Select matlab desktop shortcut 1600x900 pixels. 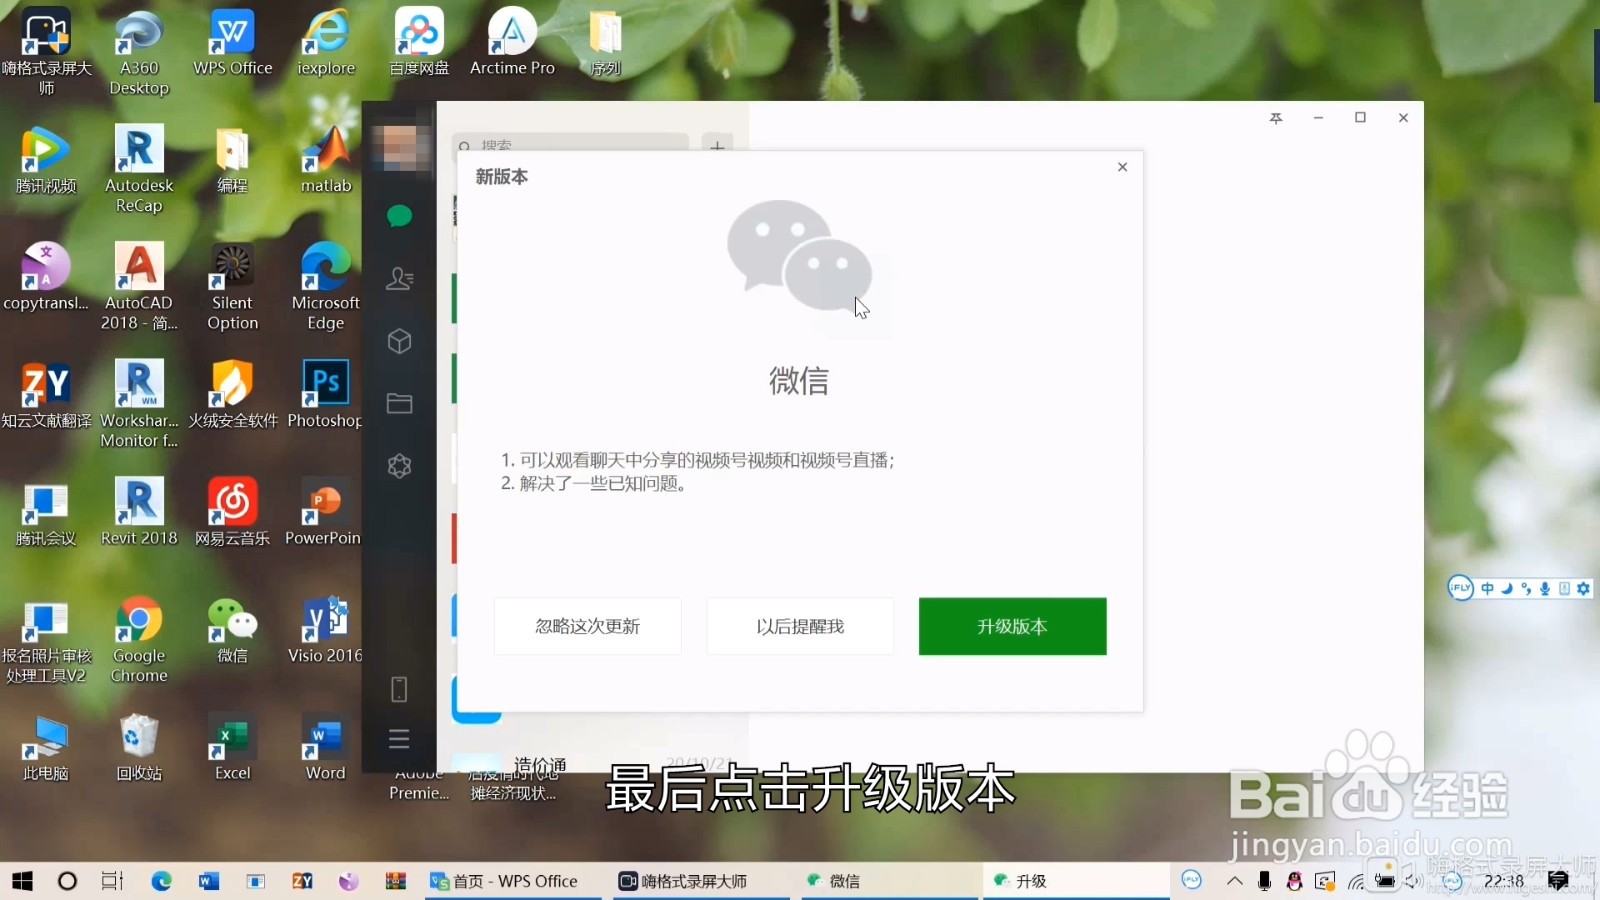tap(326, 160)
